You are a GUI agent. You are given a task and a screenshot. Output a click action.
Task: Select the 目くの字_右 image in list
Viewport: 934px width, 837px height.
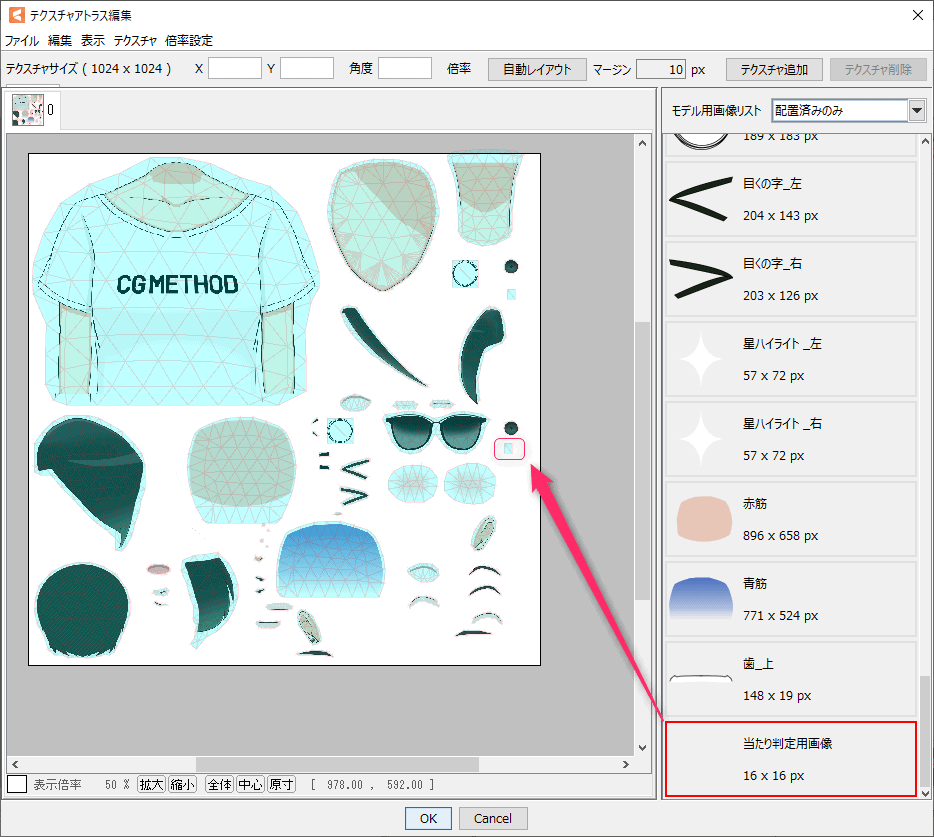point(790,279)
